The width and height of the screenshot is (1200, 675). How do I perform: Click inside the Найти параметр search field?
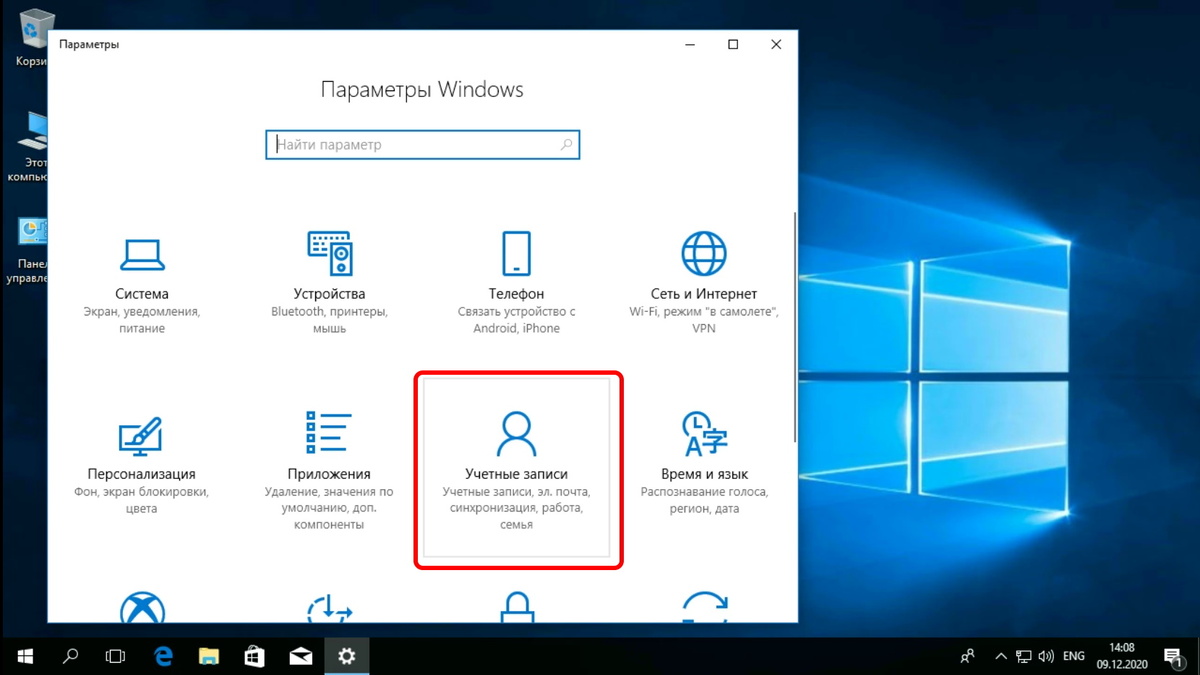[x=422, y=145]
